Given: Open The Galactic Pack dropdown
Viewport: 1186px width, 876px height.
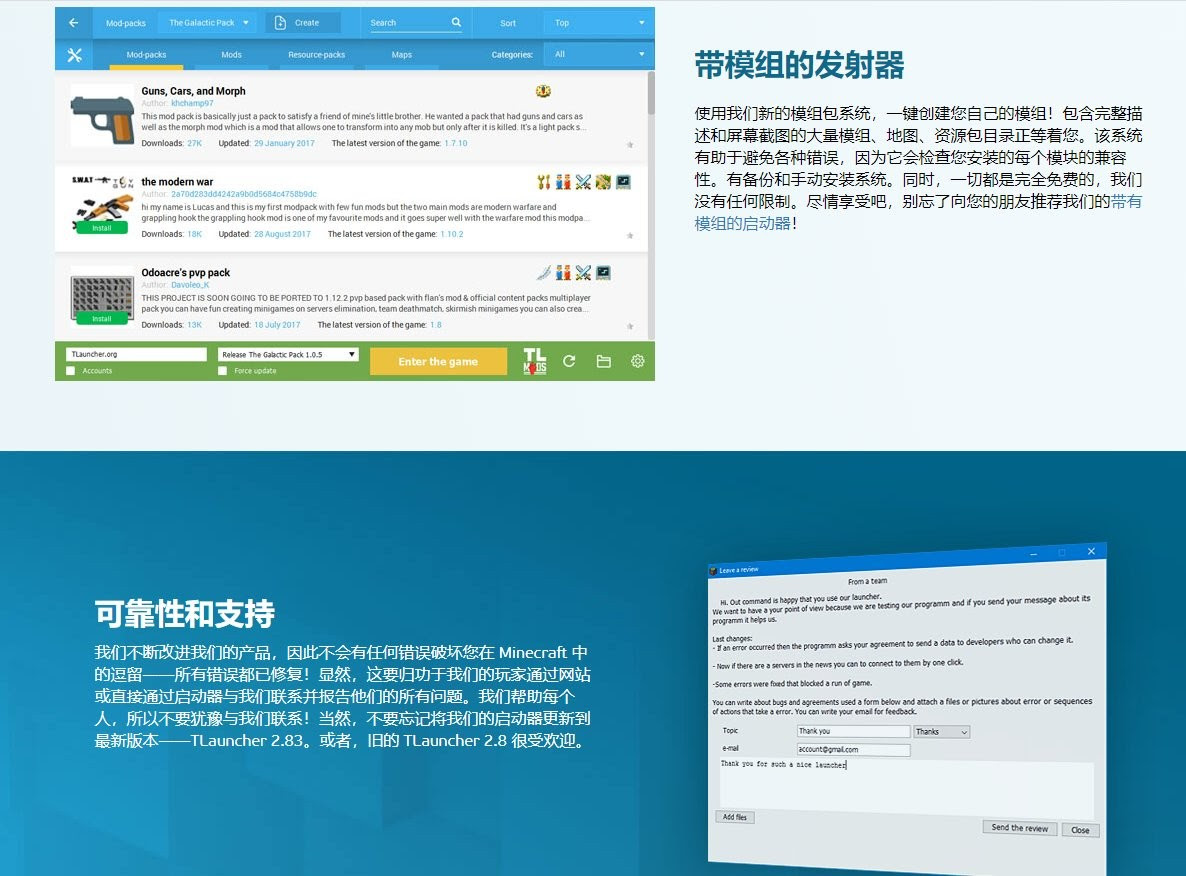Looking at the screenshot, I should (207, 22).
